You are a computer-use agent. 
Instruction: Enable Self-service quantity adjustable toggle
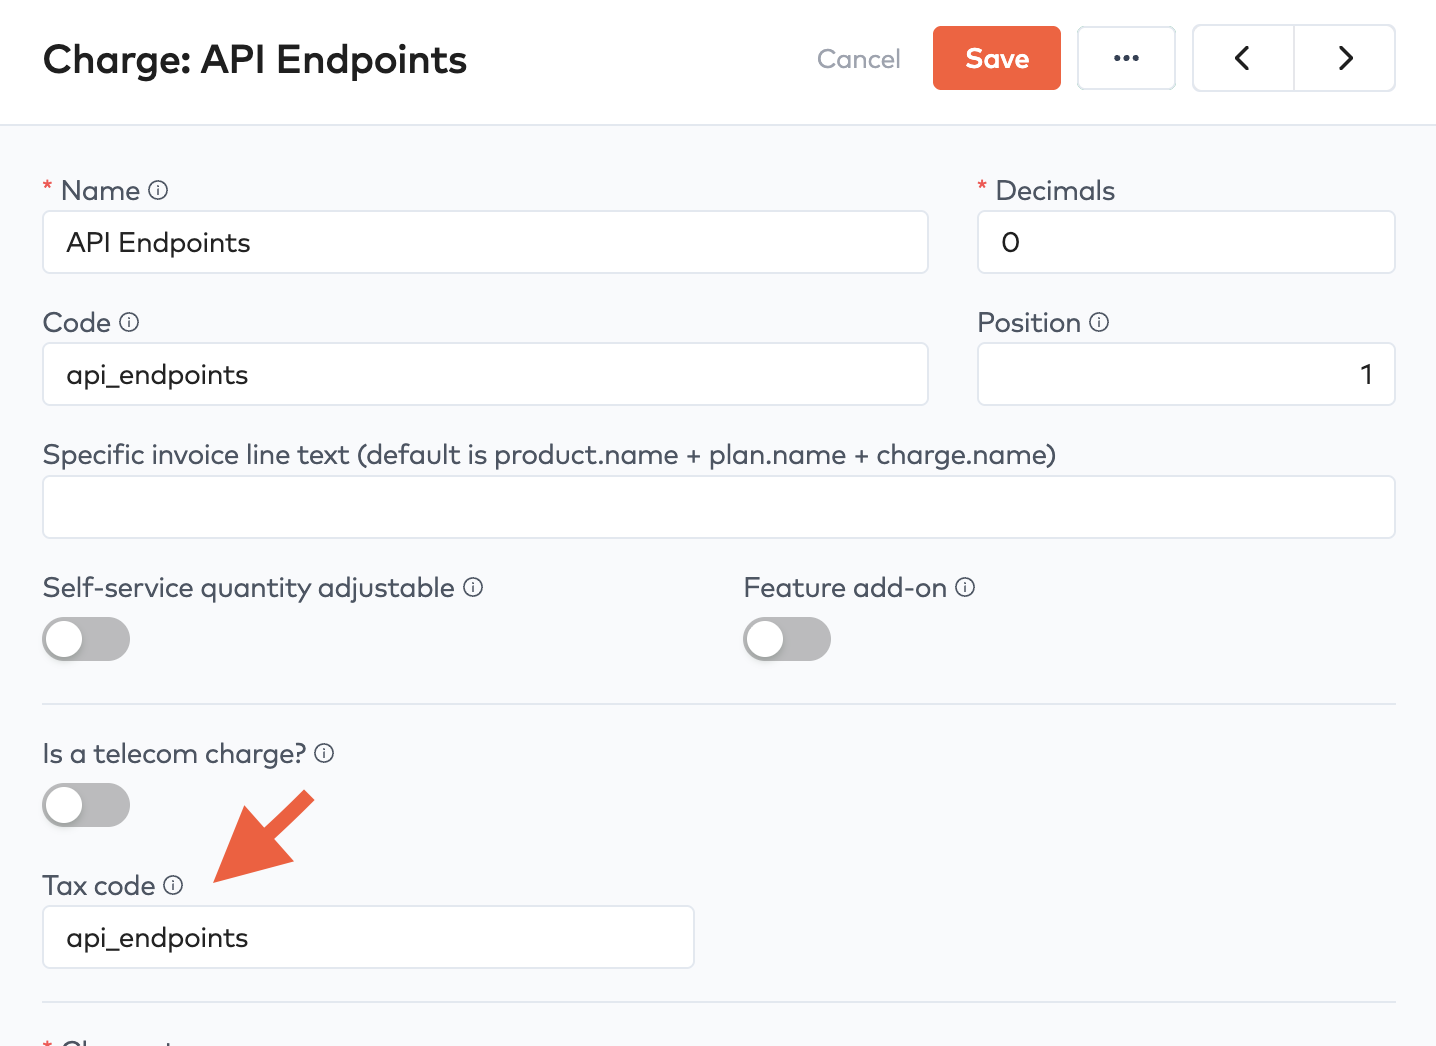tap(86, 639)
